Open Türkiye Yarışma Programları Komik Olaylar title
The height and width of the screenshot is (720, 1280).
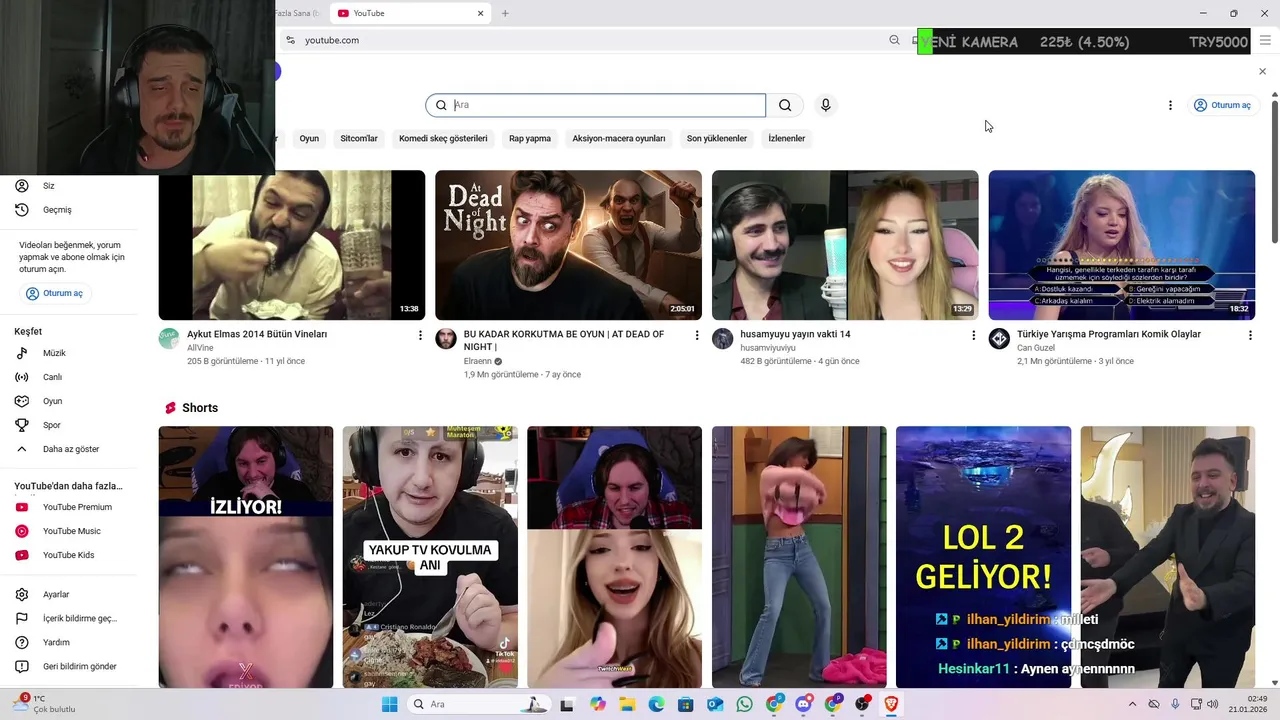pyautogui.click(x=1109, y=334)
